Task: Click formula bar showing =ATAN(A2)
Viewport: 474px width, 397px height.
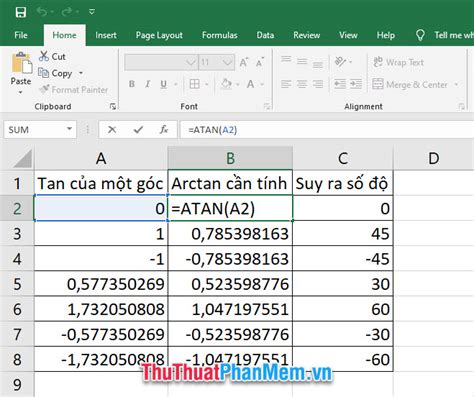Action: point(327,130)
